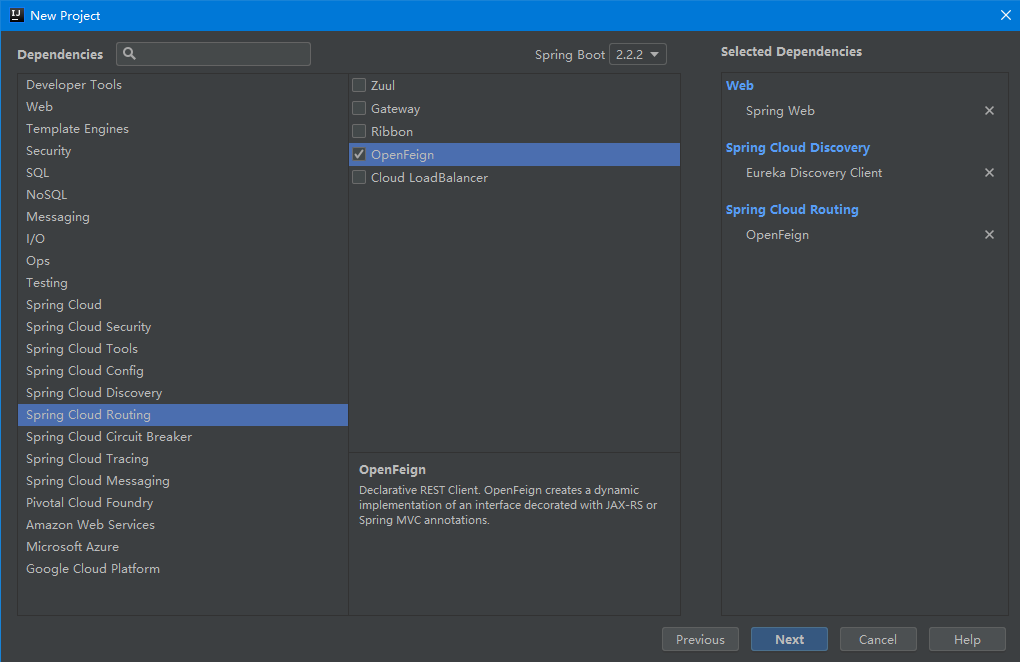Open Spring Cloud Tools category
The width and height of the screenshot is (1020, 662).
point(183,349)
